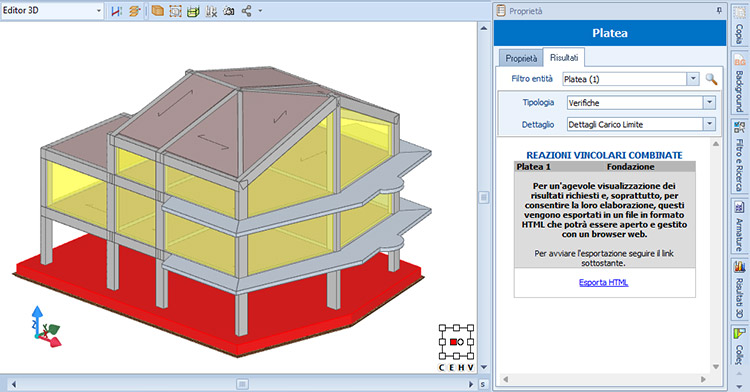Pin the Proprietà panel with the pushpin
This screenshot has height=392, width=750.
click(x=719, y=10)
